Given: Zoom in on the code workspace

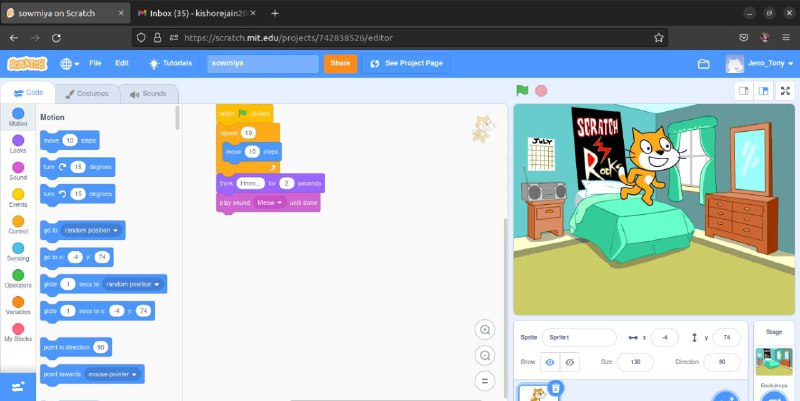Looking at the screenshot, I should (485, 330).
